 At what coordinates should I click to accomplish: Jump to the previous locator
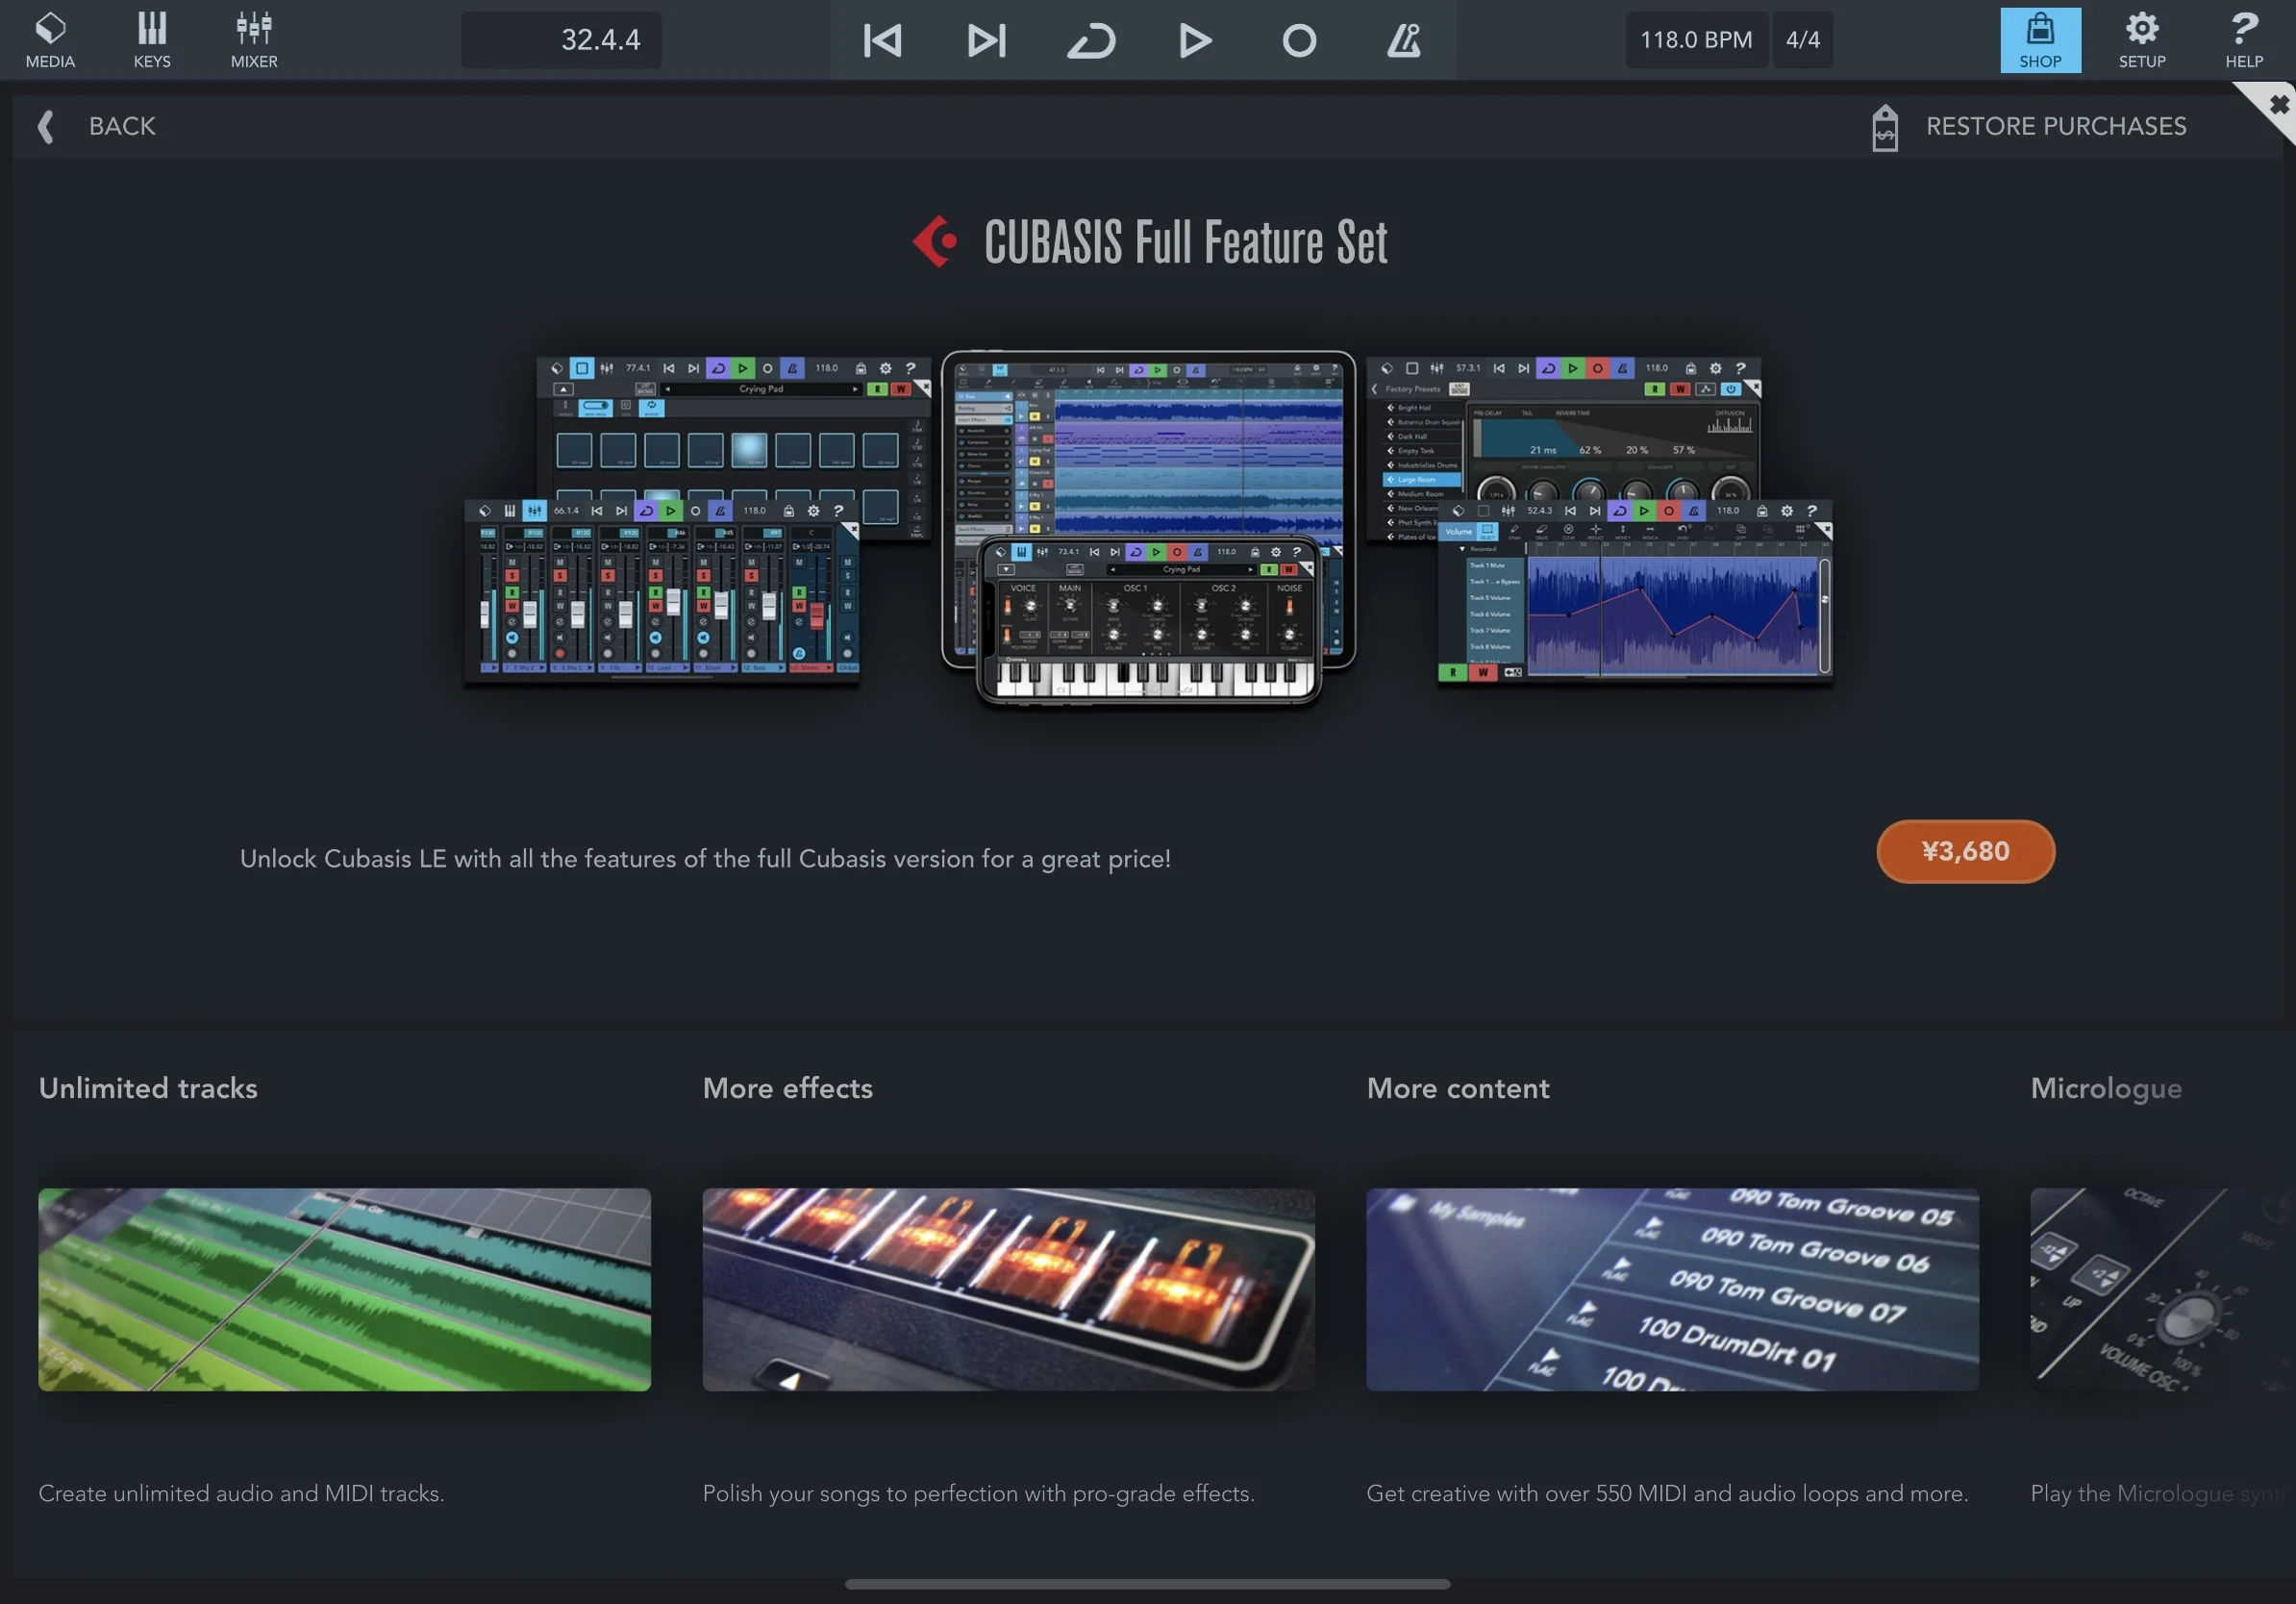(x=883, y=40)
